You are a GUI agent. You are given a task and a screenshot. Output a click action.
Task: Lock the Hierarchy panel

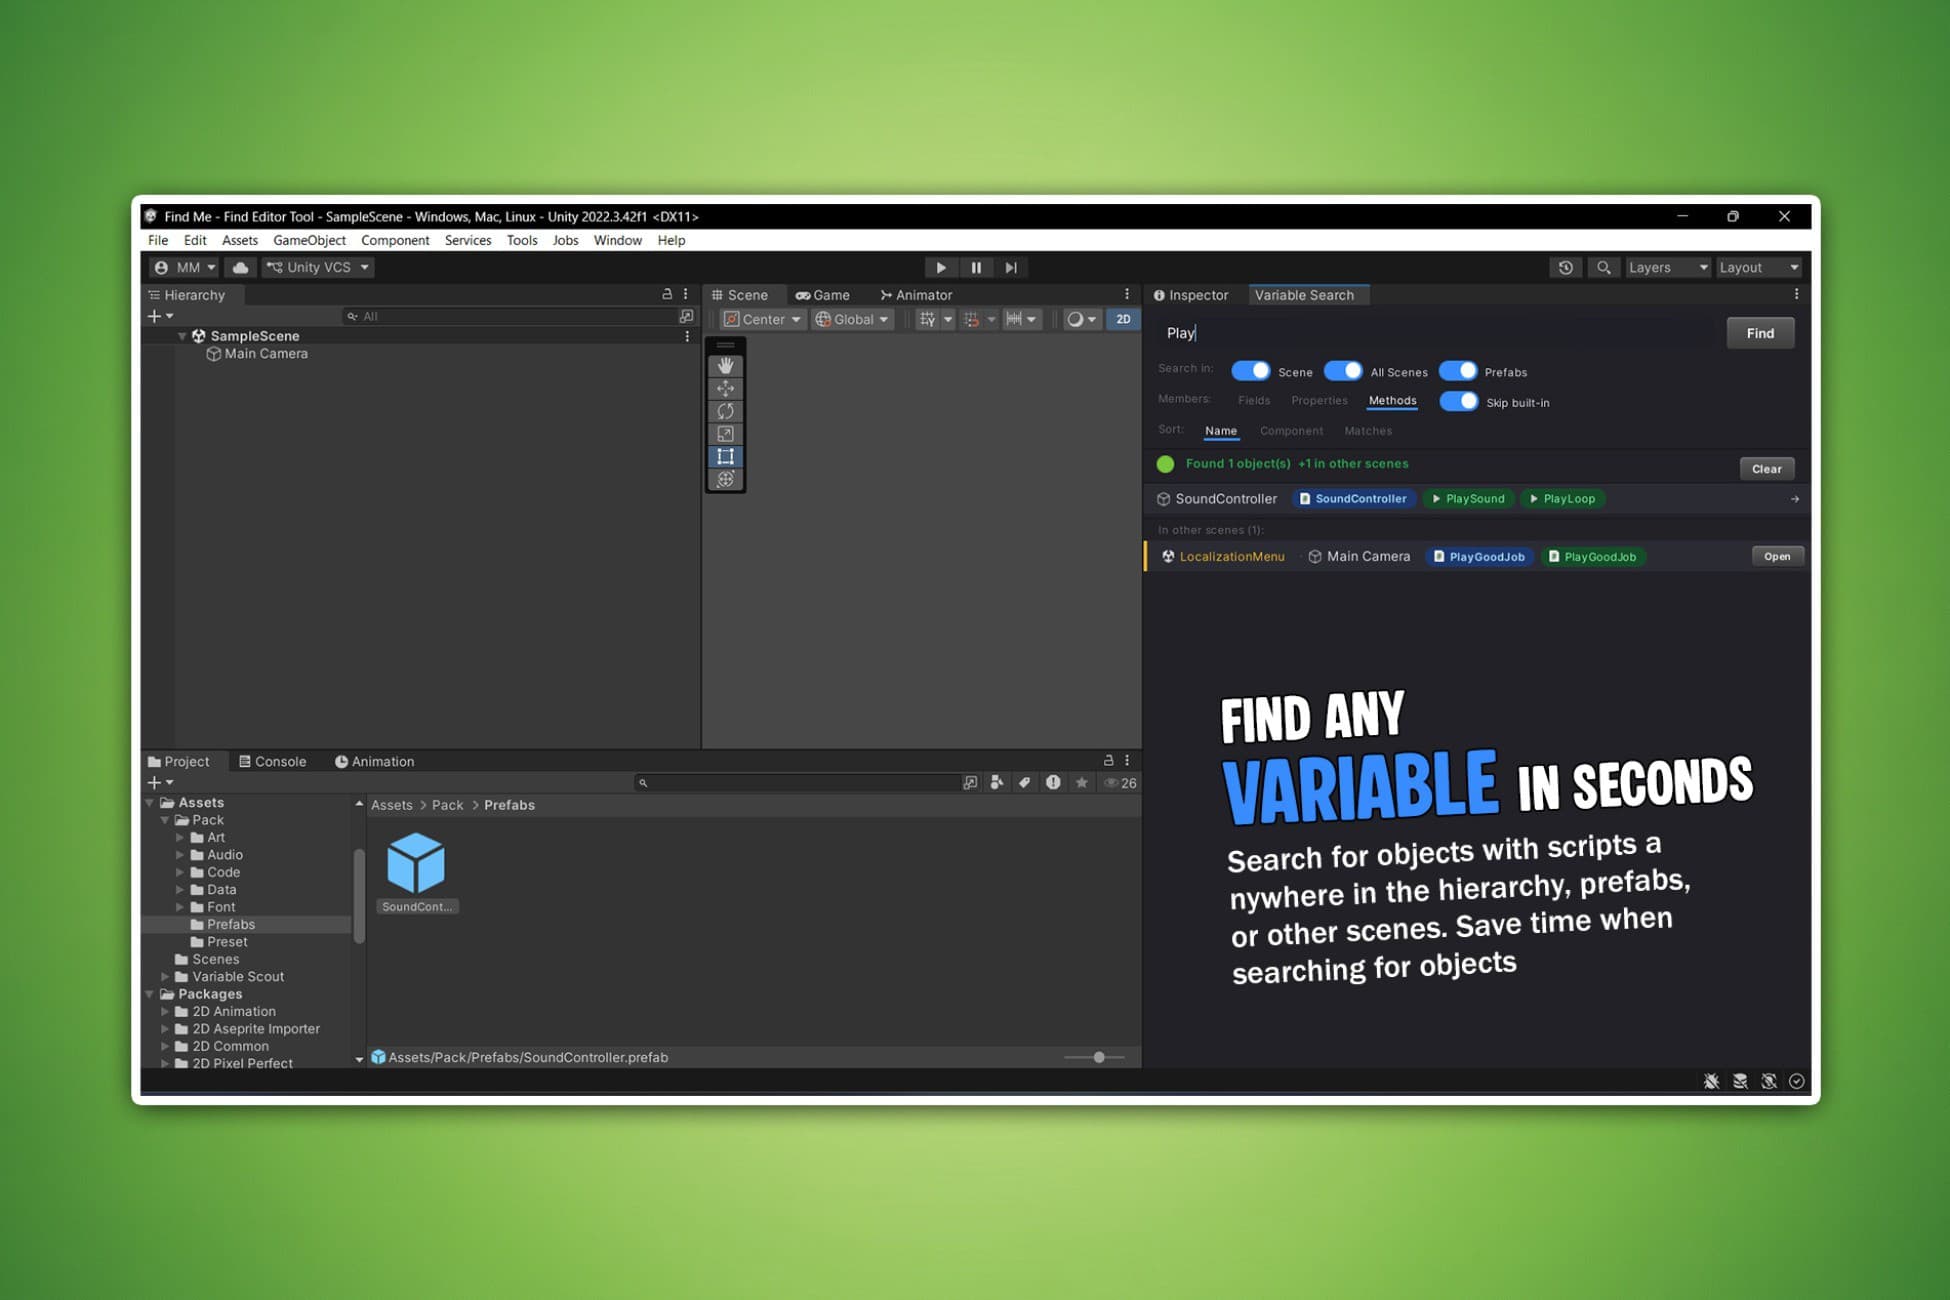click(x=667, y=294)
